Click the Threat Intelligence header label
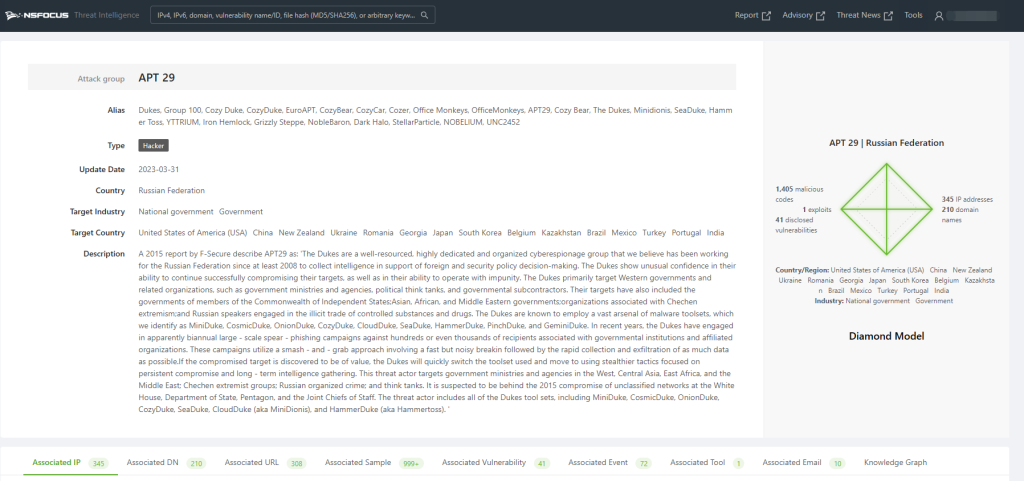 pos(106,15)
